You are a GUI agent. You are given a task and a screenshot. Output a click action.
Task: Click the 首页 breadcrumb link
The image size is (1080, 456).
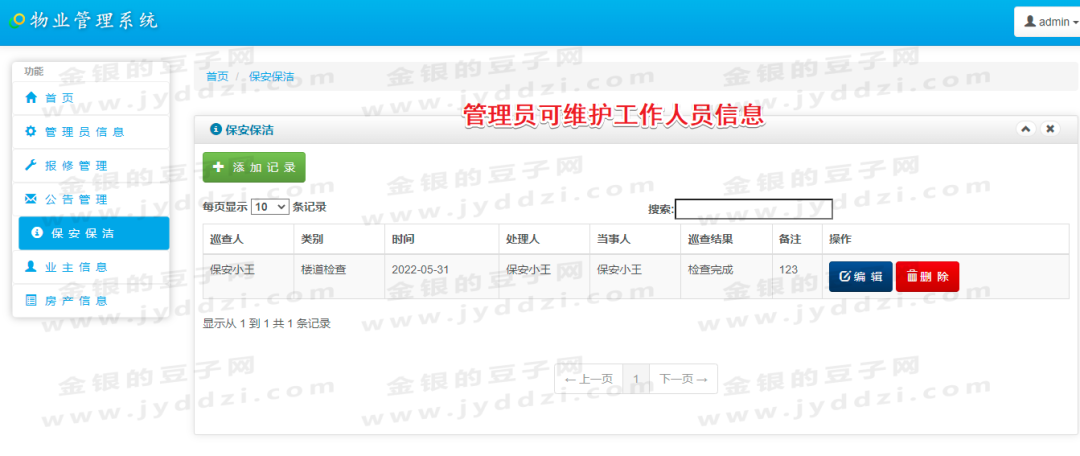[x=217, y=76]
